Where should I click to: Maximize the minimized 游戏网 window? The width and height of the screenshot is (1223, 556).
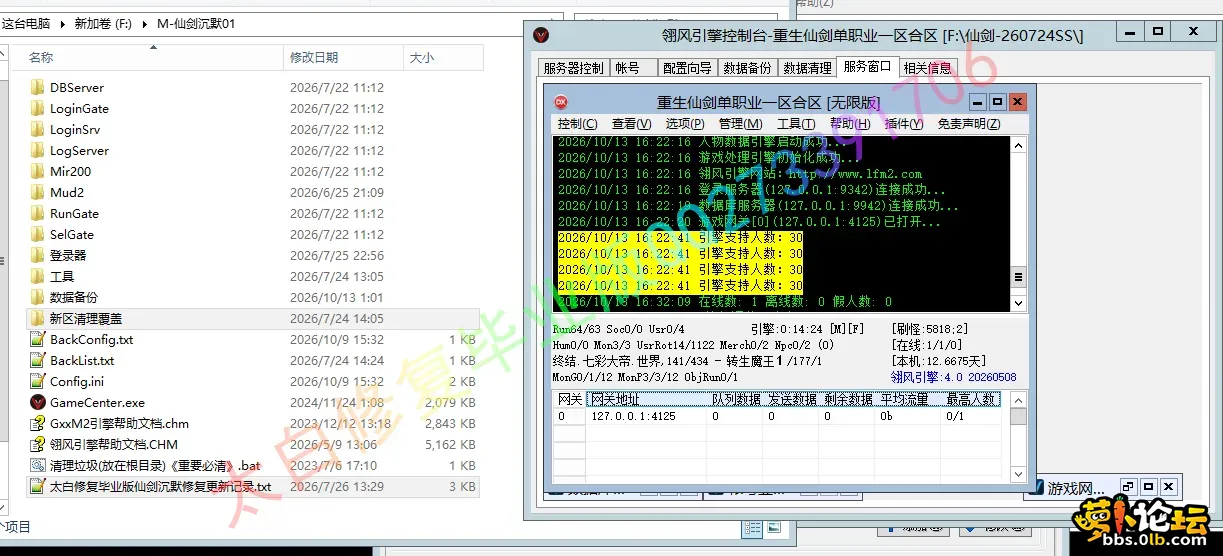pos(1149,487)
